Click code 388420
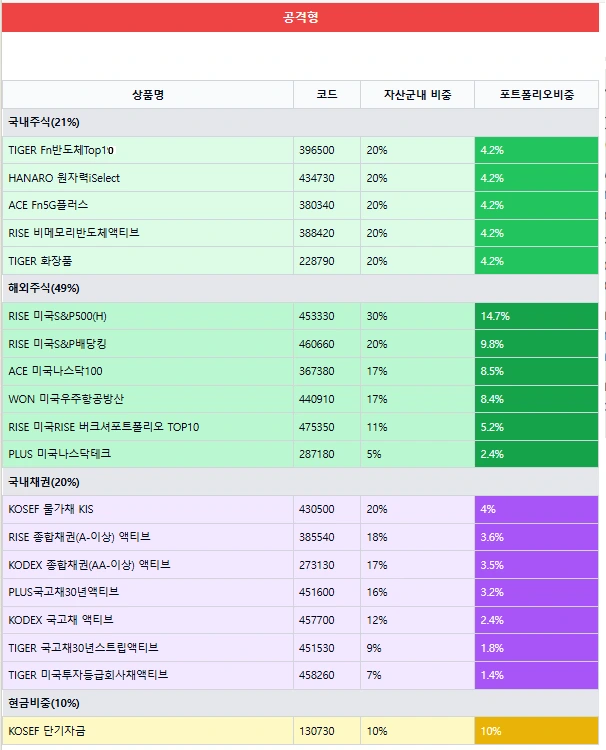This screenshot has height=750, width=606. point(317,233)
